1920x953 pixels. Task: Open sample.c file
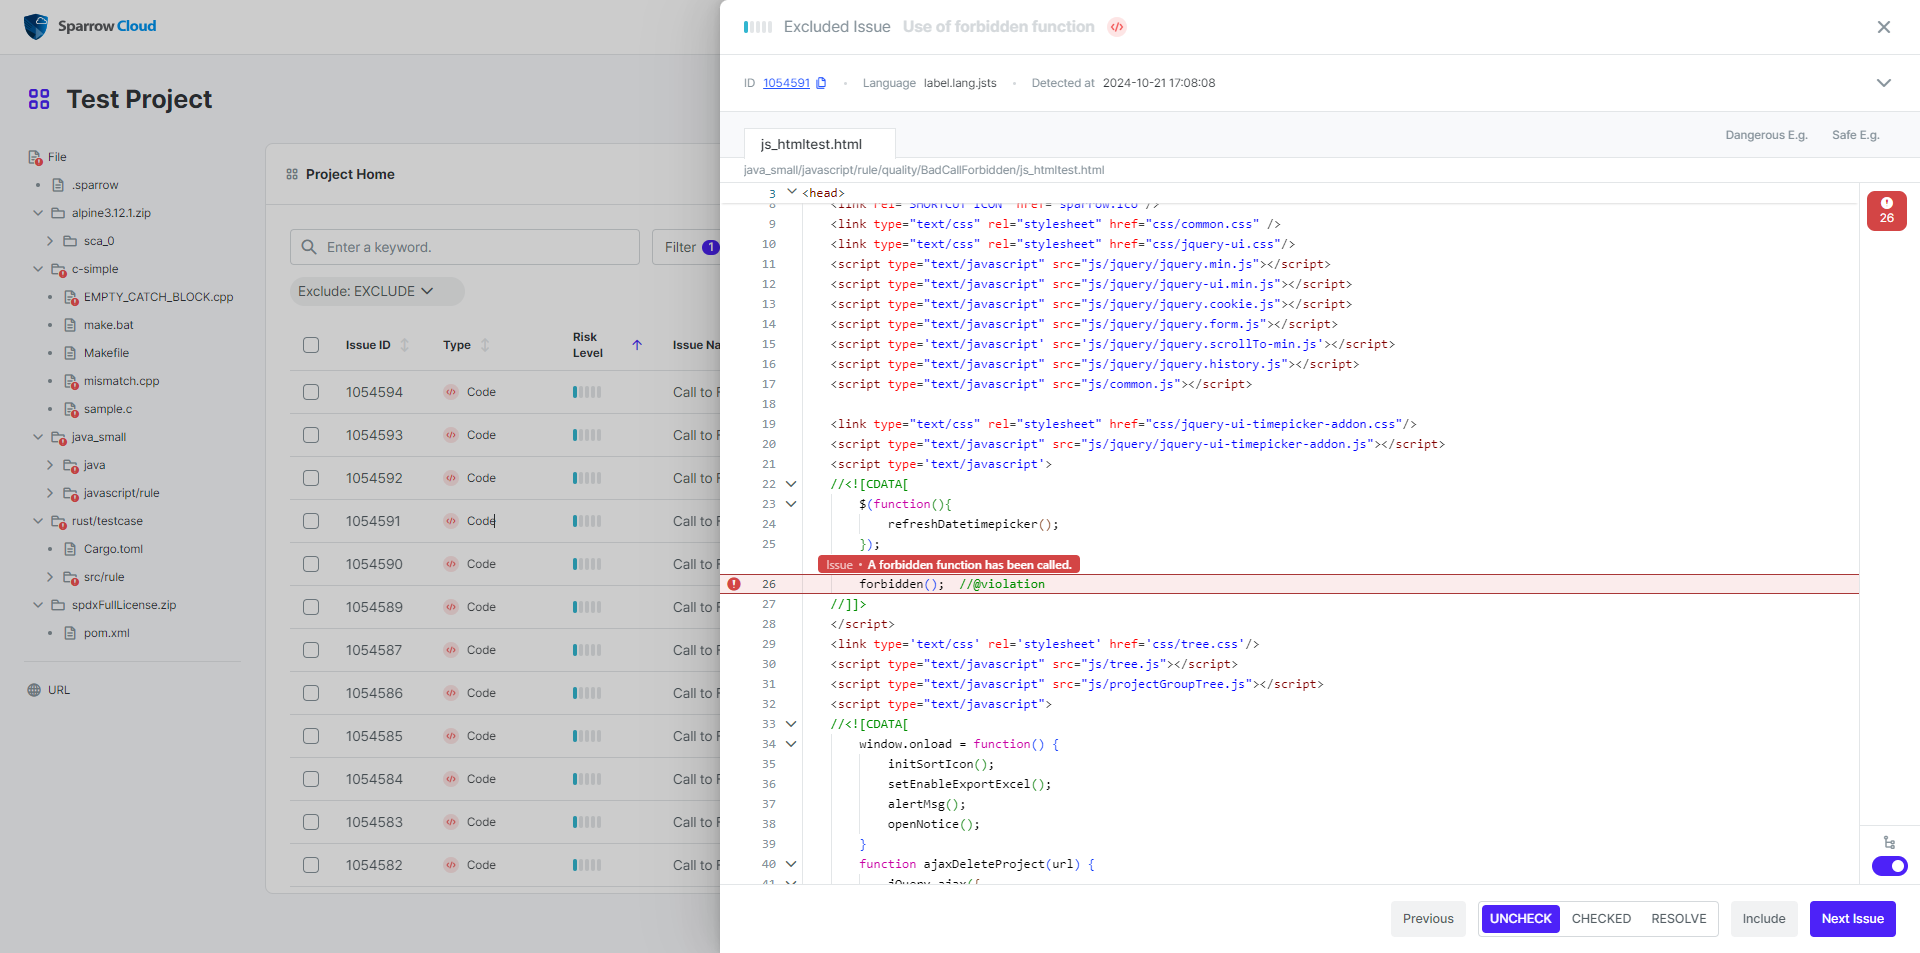click(x=107, y=409)
